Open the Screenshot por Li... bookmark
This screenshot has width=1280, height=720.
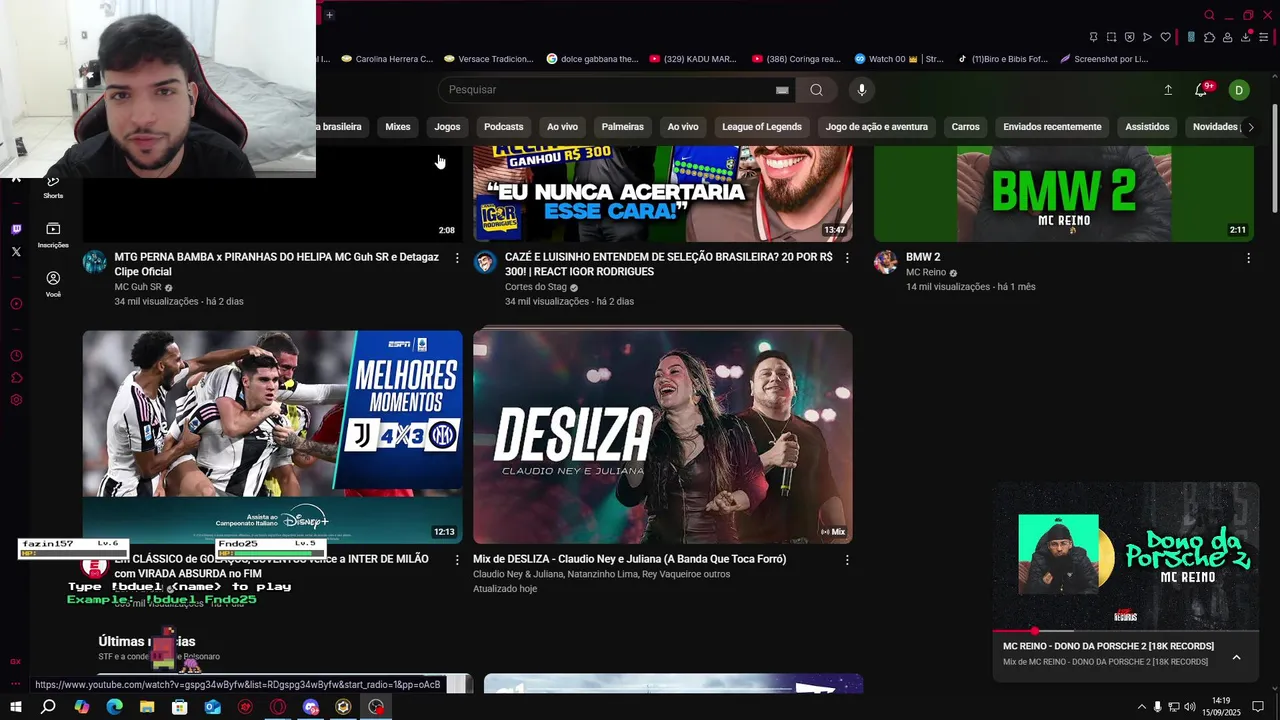click(x=1104, y=59)
